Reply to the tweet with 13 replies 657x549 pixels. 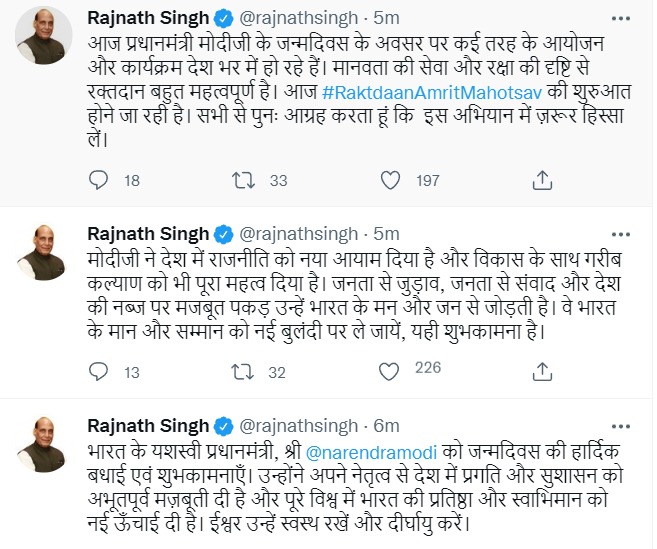point(98,373)
